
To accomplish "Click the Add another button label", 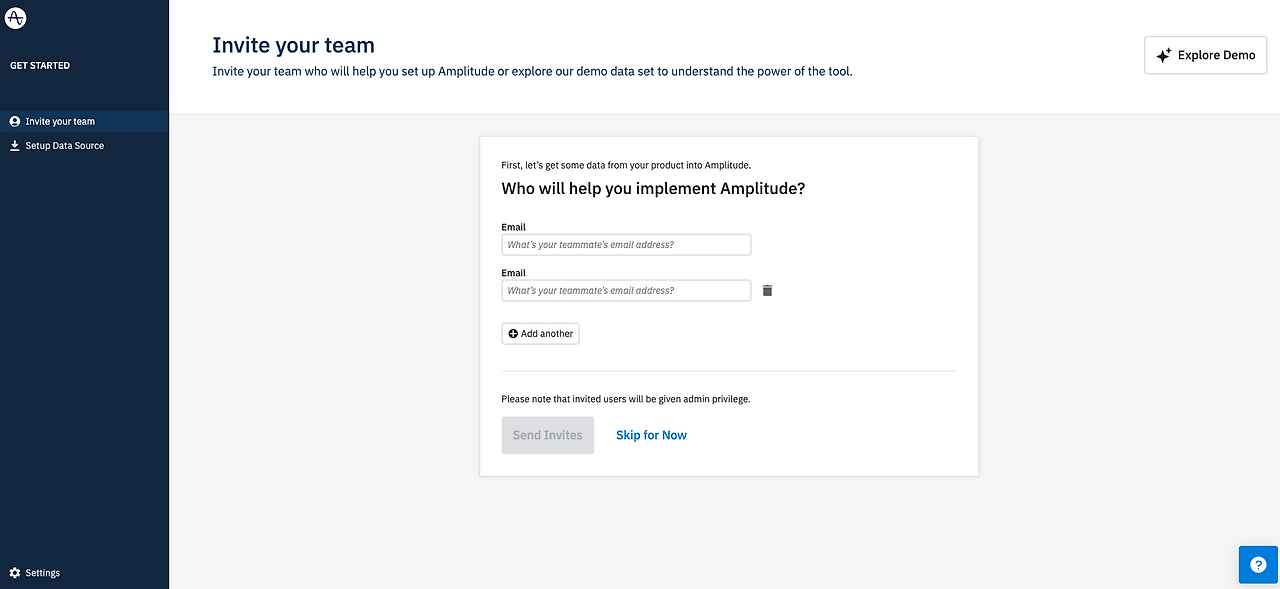I will [547, 334].
